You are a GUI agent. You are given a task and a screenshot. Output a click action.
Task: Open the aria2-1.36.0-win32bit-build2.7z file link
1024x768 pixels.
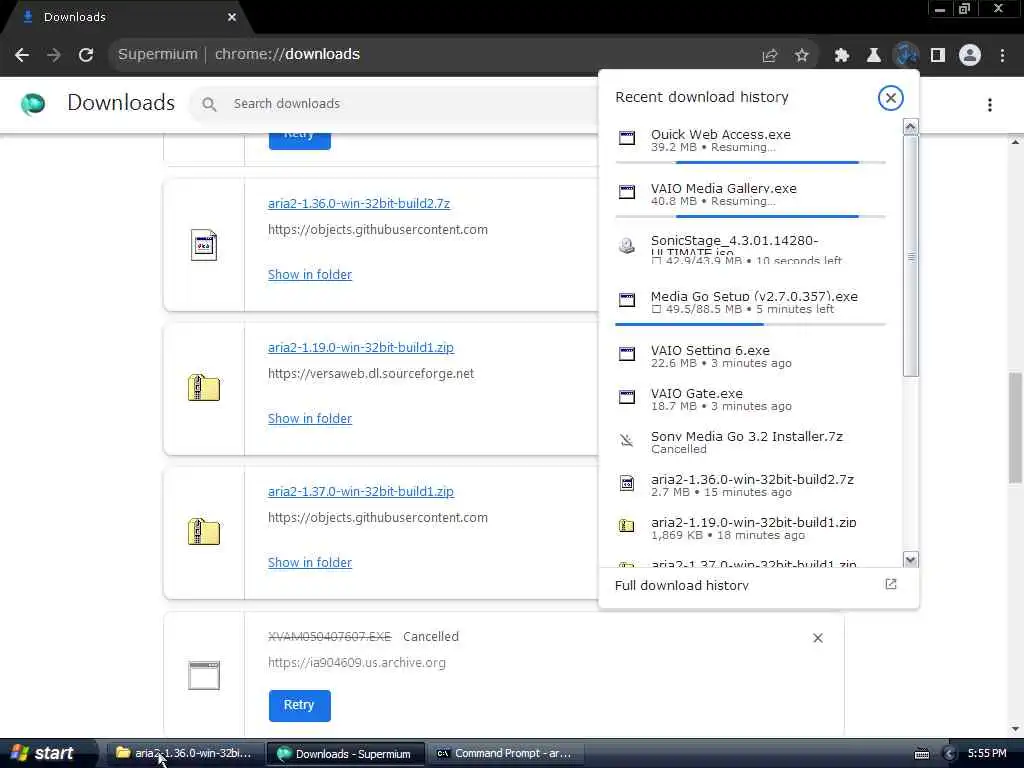(x=359, y=204)
